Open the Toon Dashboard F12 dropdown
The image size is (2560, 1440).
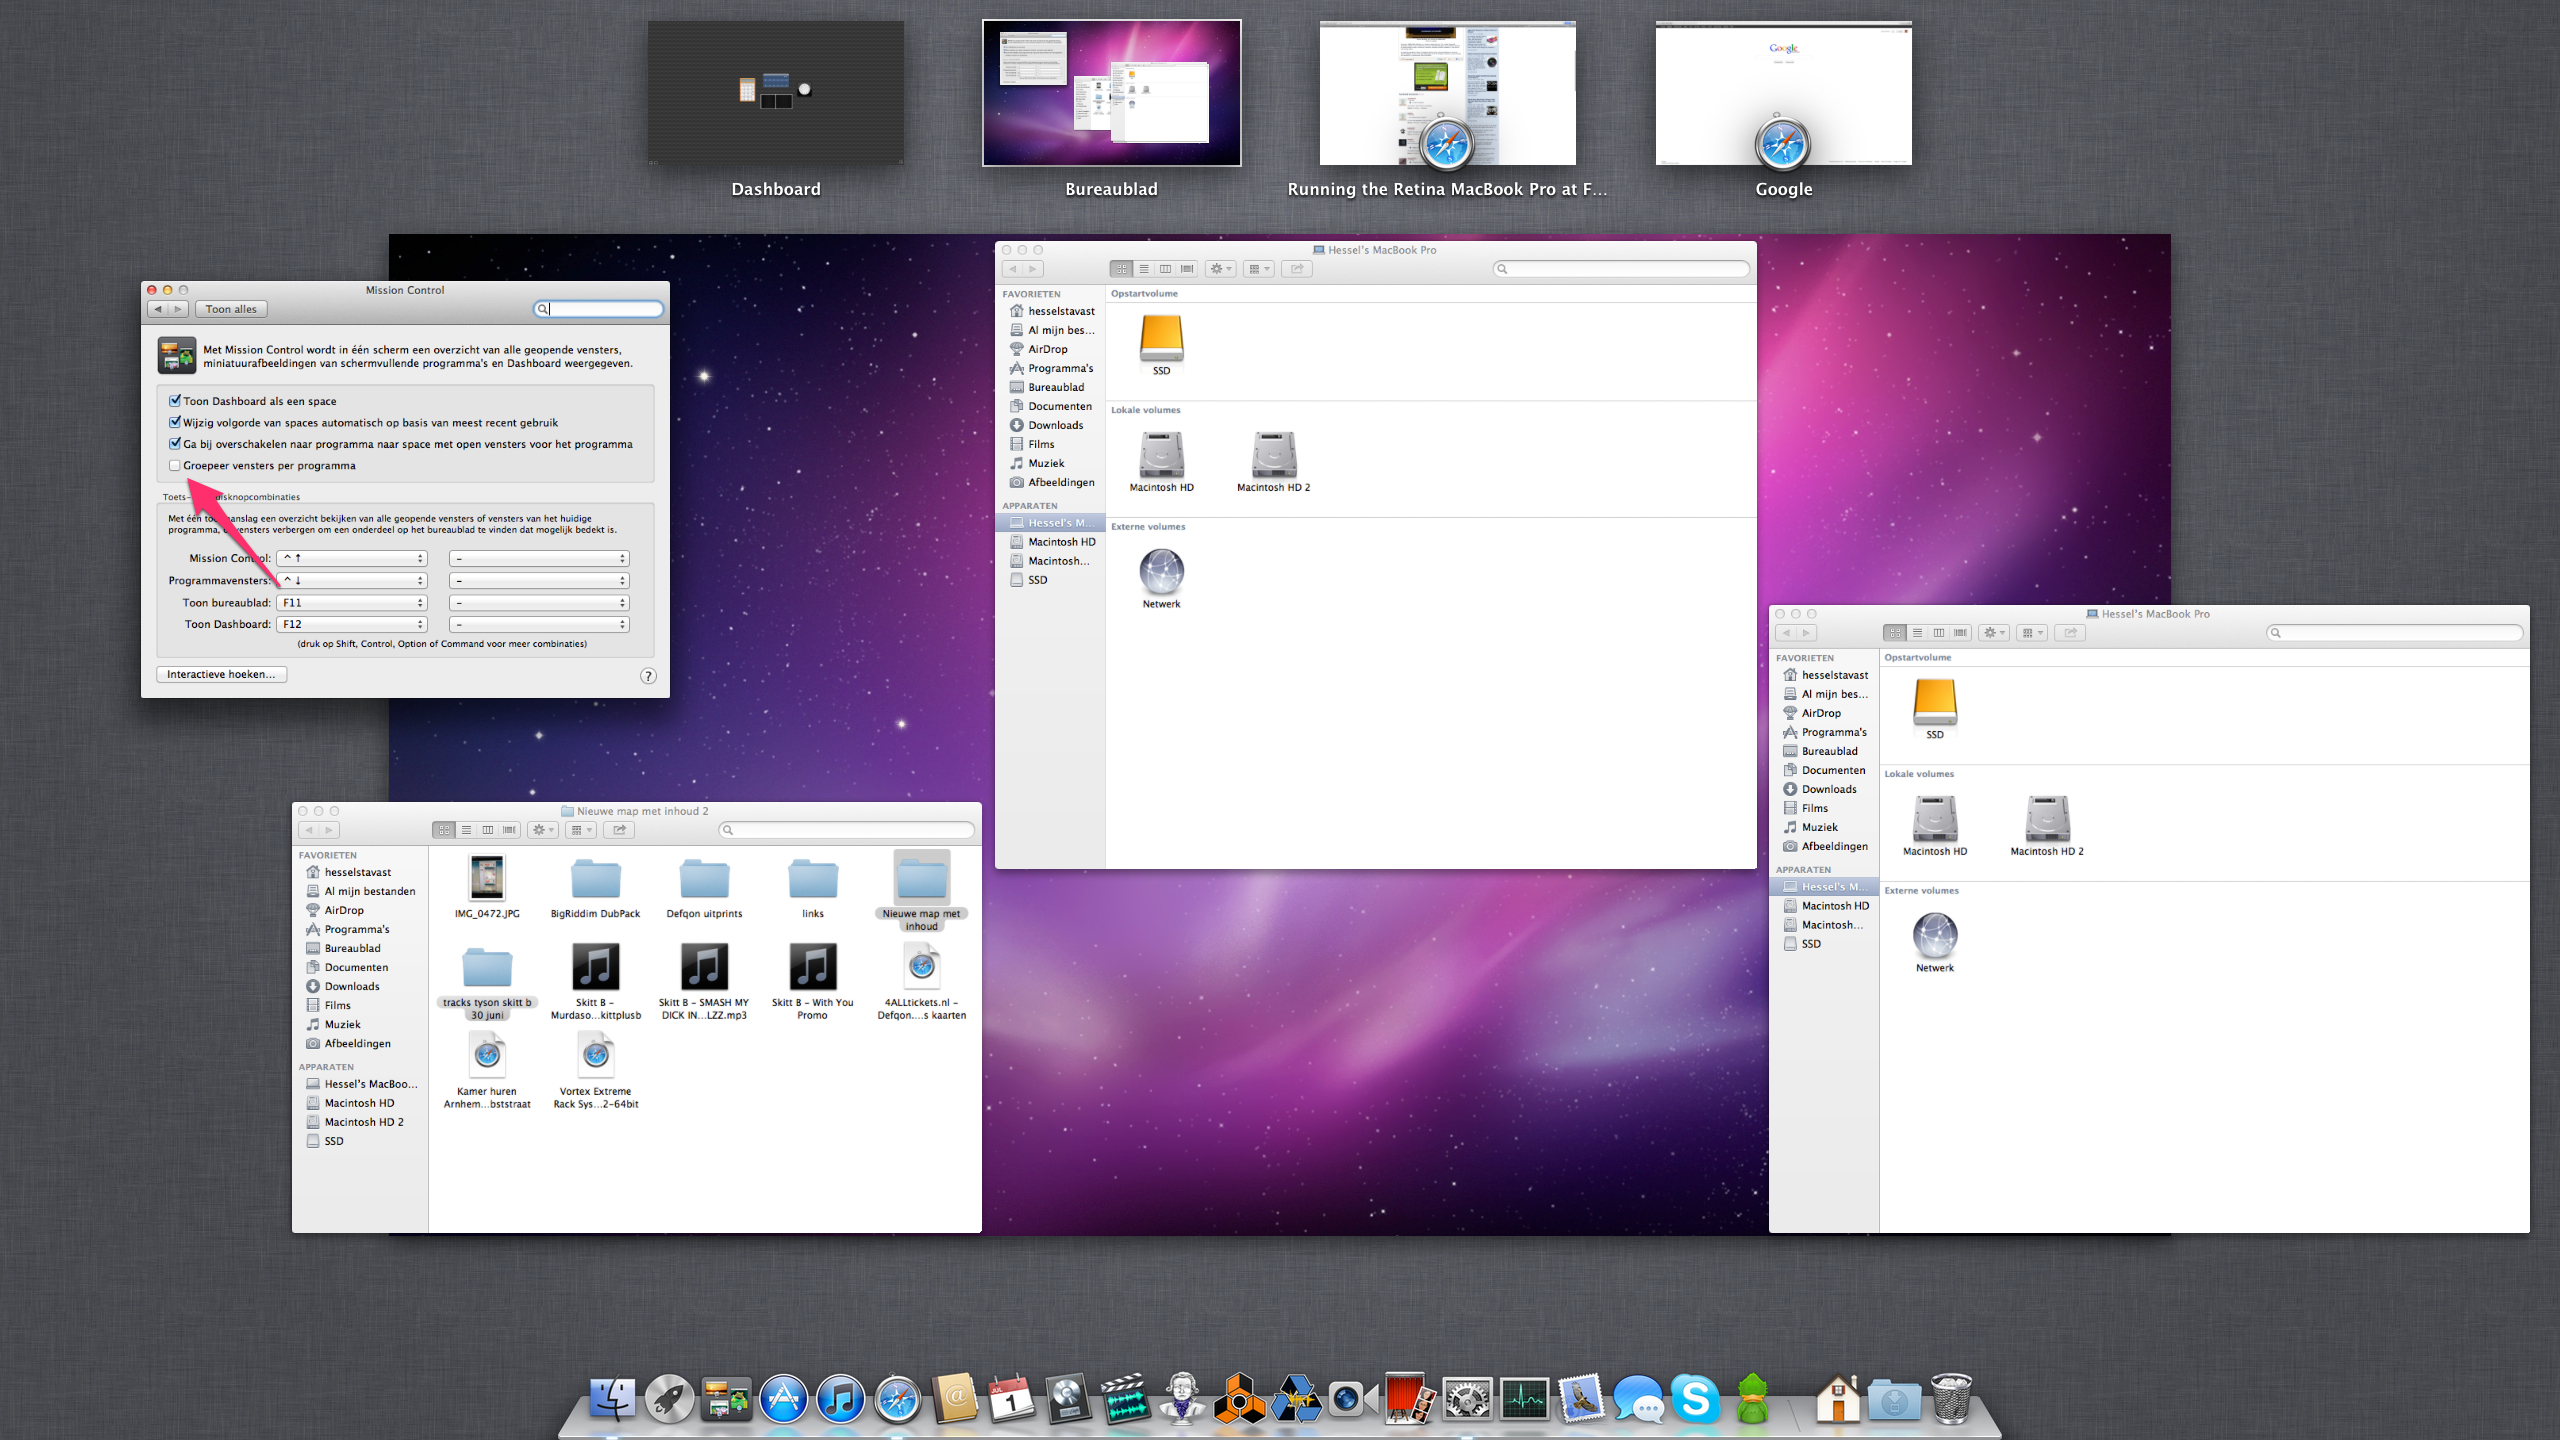(x=352, y=625)
